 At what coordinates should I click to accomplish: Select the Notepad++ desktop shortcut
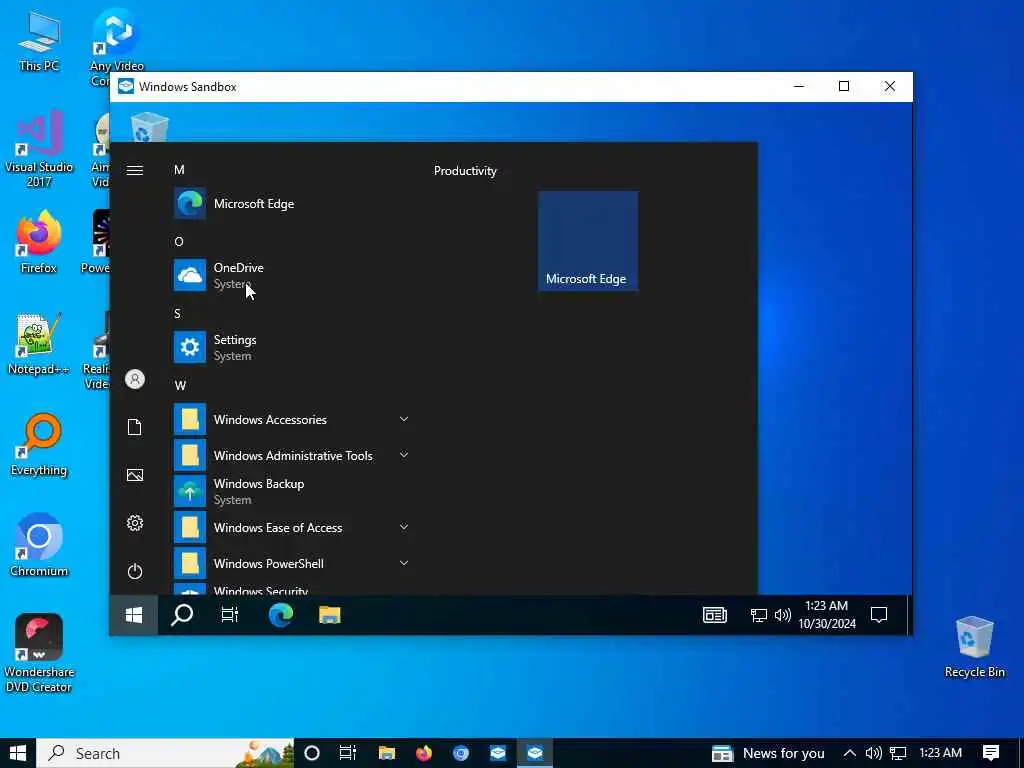pyautogui.click(x=39, y=344)
